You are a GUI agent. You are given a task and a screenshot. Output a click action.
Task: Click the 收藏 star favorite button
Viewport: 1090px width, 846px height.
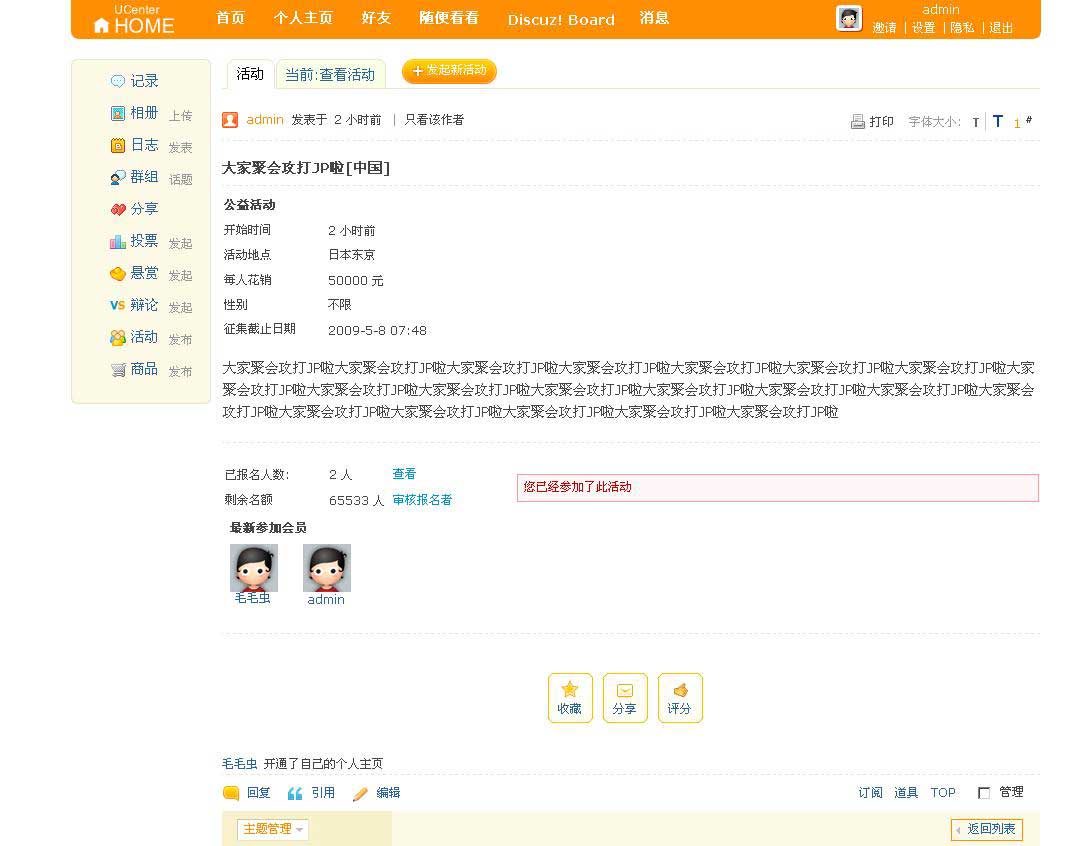point(570,697)
